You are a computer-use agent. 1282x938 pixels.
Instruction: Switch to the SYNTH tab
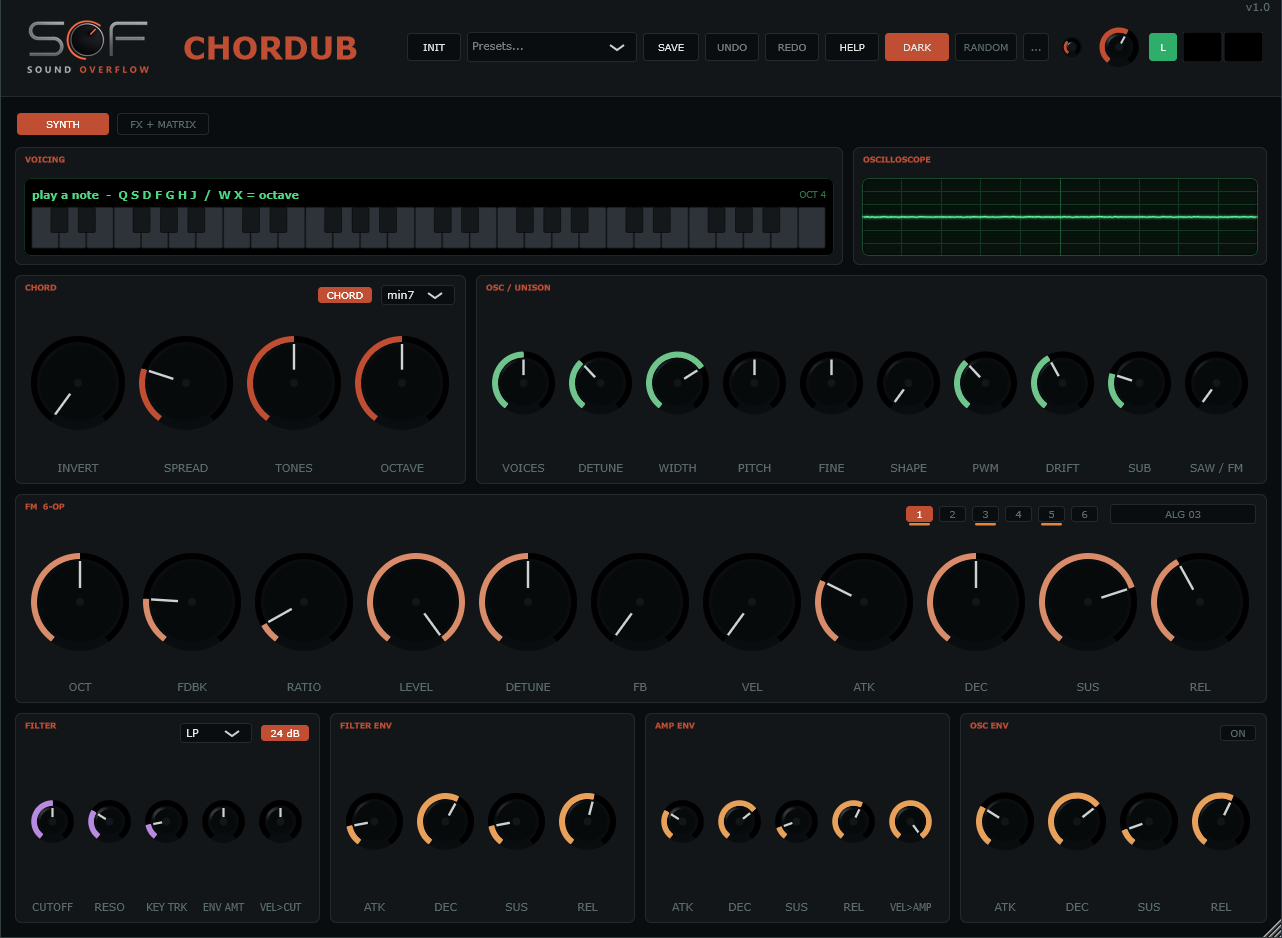click(63, 124)
